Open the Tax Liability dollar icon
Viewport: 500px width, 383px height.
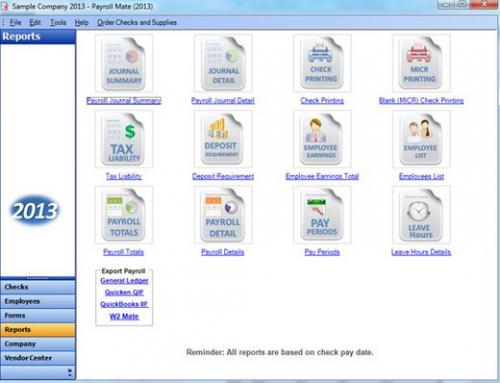coord(124,139)
